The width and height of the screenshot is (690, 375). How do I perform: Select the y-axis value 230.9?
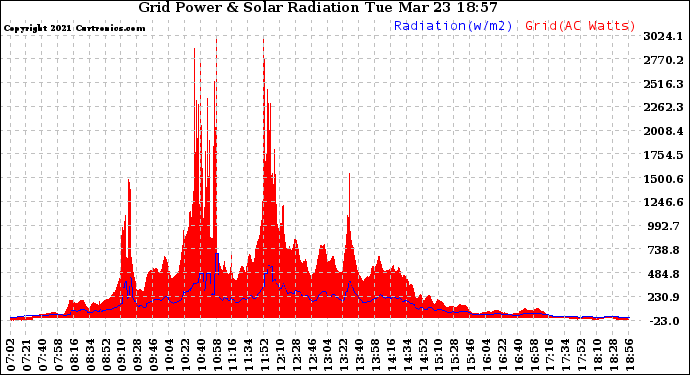click(664, 297)
